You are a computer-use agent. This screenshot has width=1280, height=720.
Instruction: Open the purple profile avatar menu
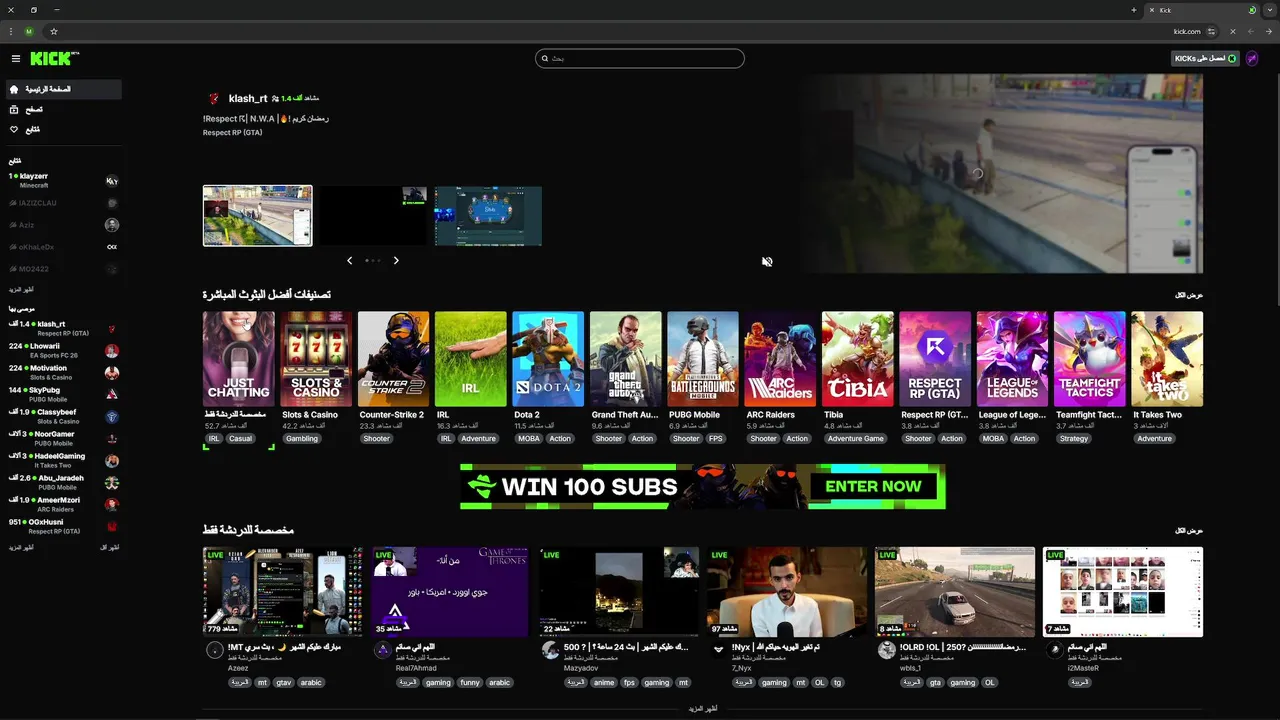1252,58
